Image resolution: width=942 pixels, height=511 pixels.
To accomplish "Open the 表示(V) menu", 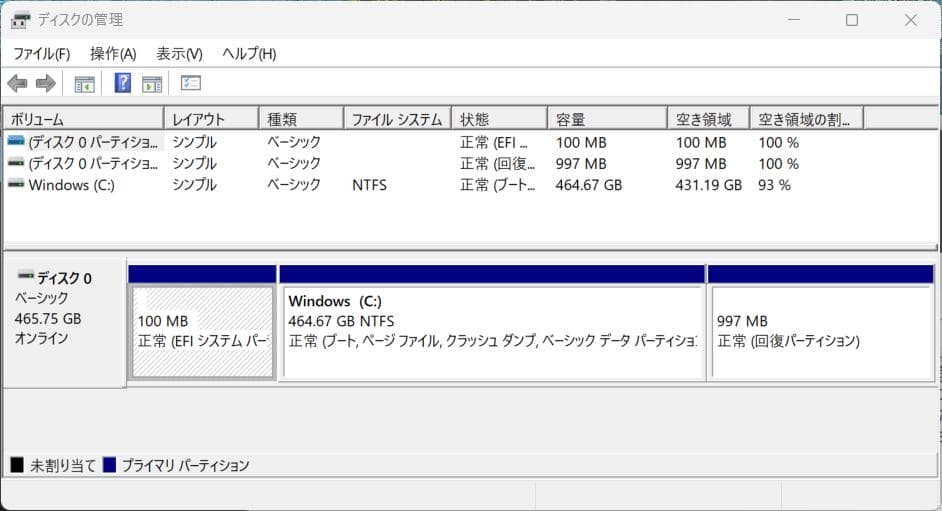I will tap(179, 54).
